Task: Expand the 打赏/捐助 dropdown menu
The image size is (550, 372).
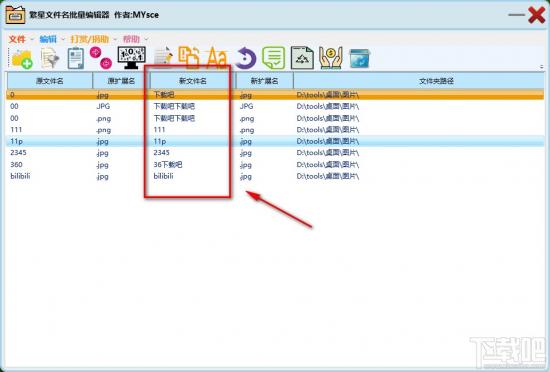Action: click(90, 39)
